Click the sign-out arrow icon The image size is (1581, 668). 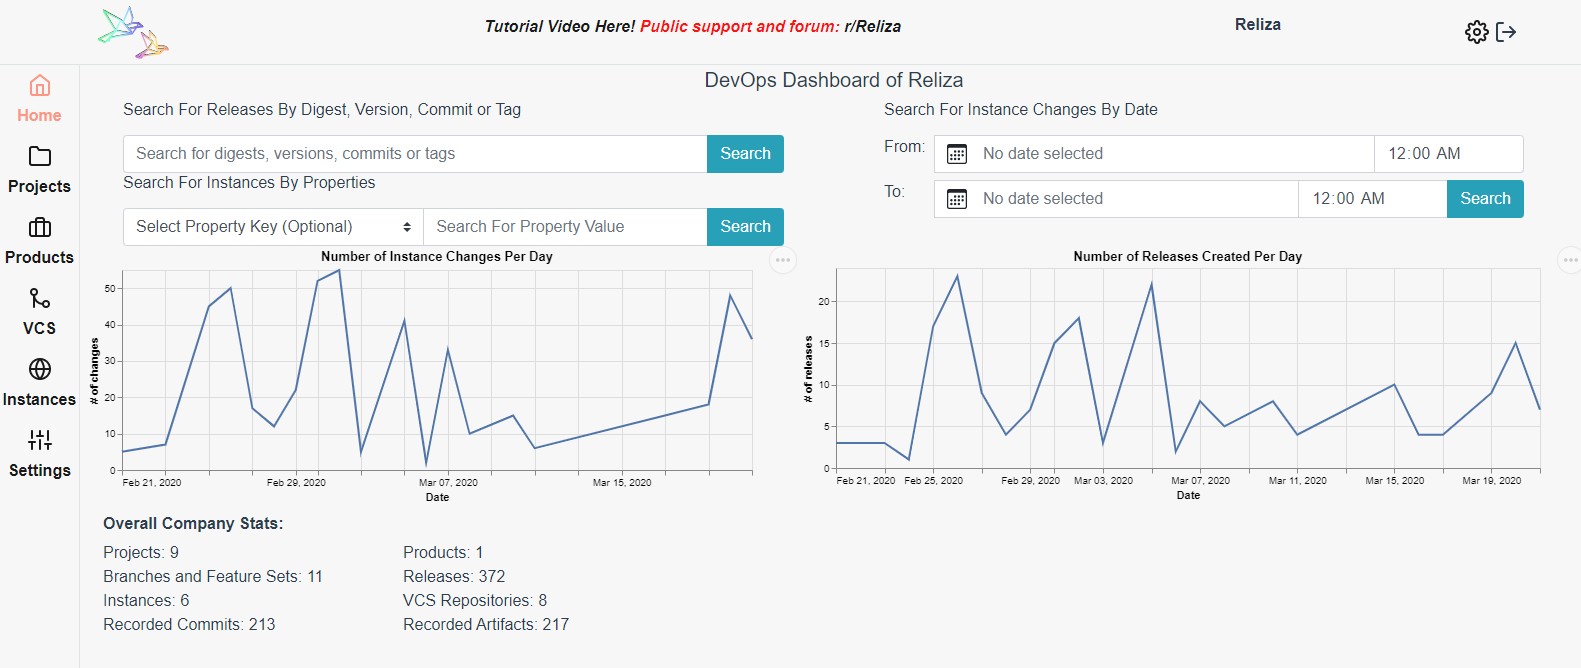pos(1506,33)
